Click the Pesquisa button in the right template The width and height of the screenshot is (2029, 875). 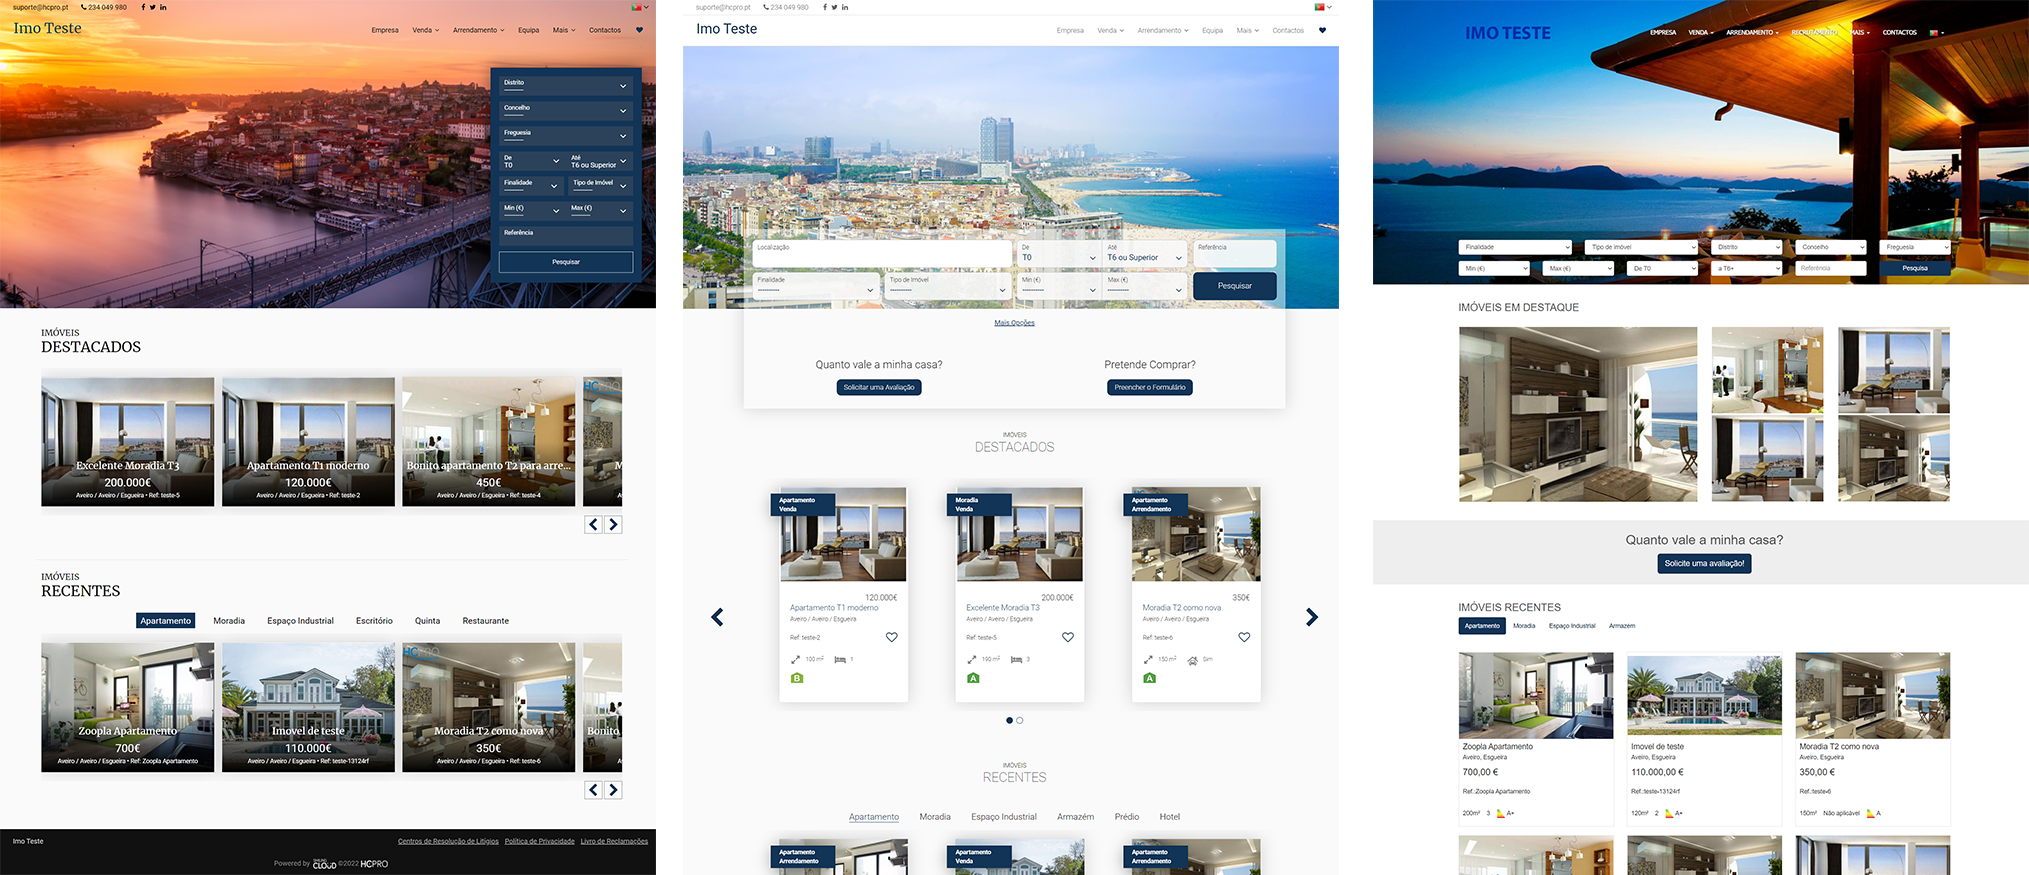pos(1915,268)
